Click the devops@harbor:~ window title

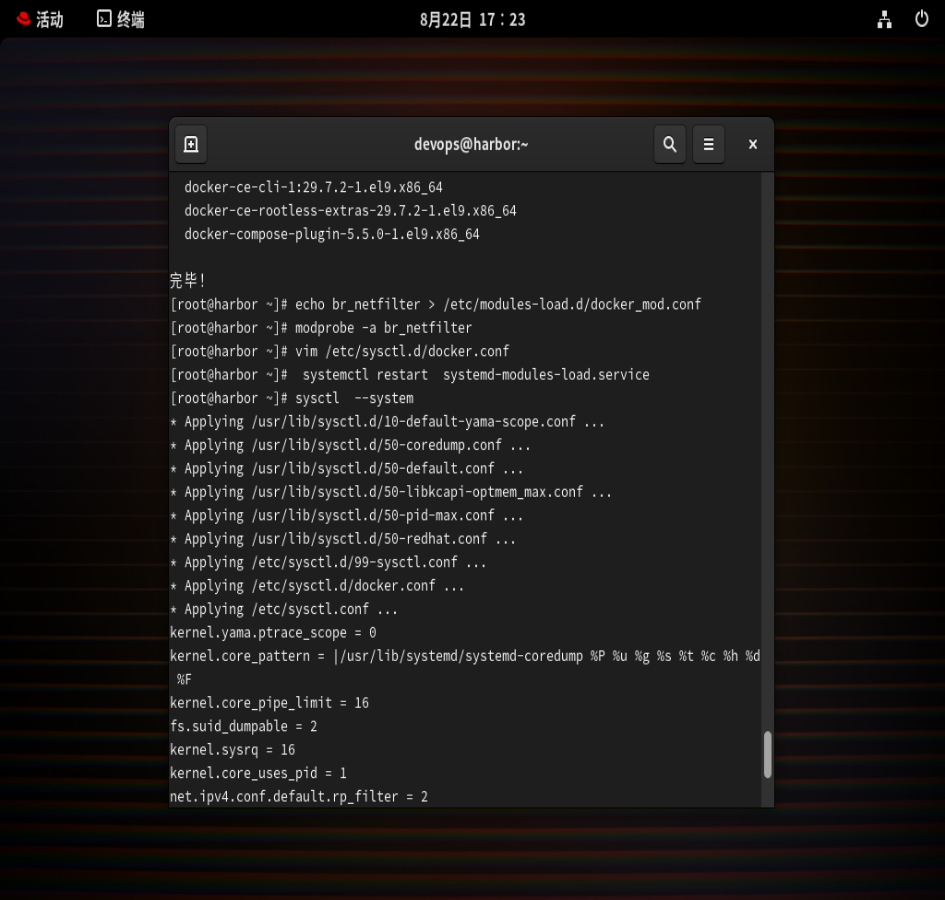pos(471,145)
